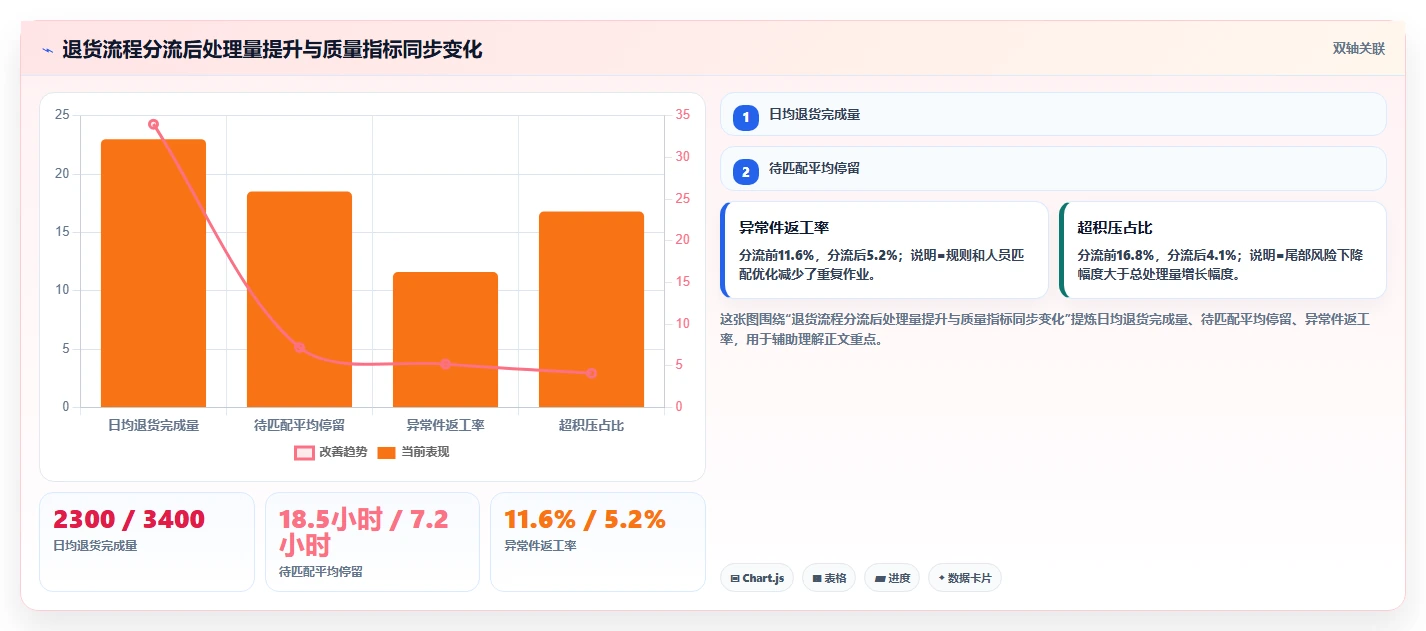Screen dimensions: 1426x631
Task: Click the 11.6% / 5.2% metric card
Action: tap(597, 541)
